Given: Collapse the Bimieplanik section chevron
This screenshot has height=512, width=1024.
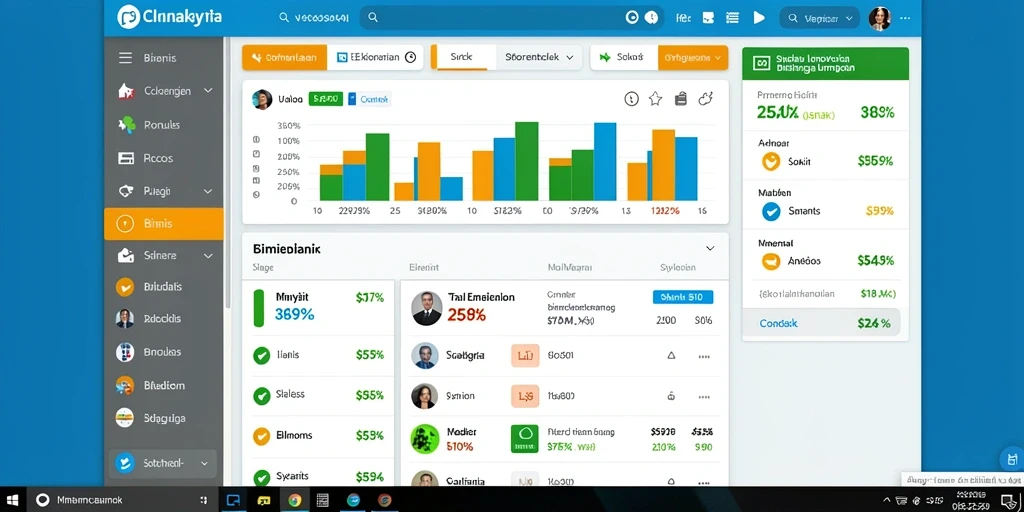Looking at the screenshot, I should [710, 248].
